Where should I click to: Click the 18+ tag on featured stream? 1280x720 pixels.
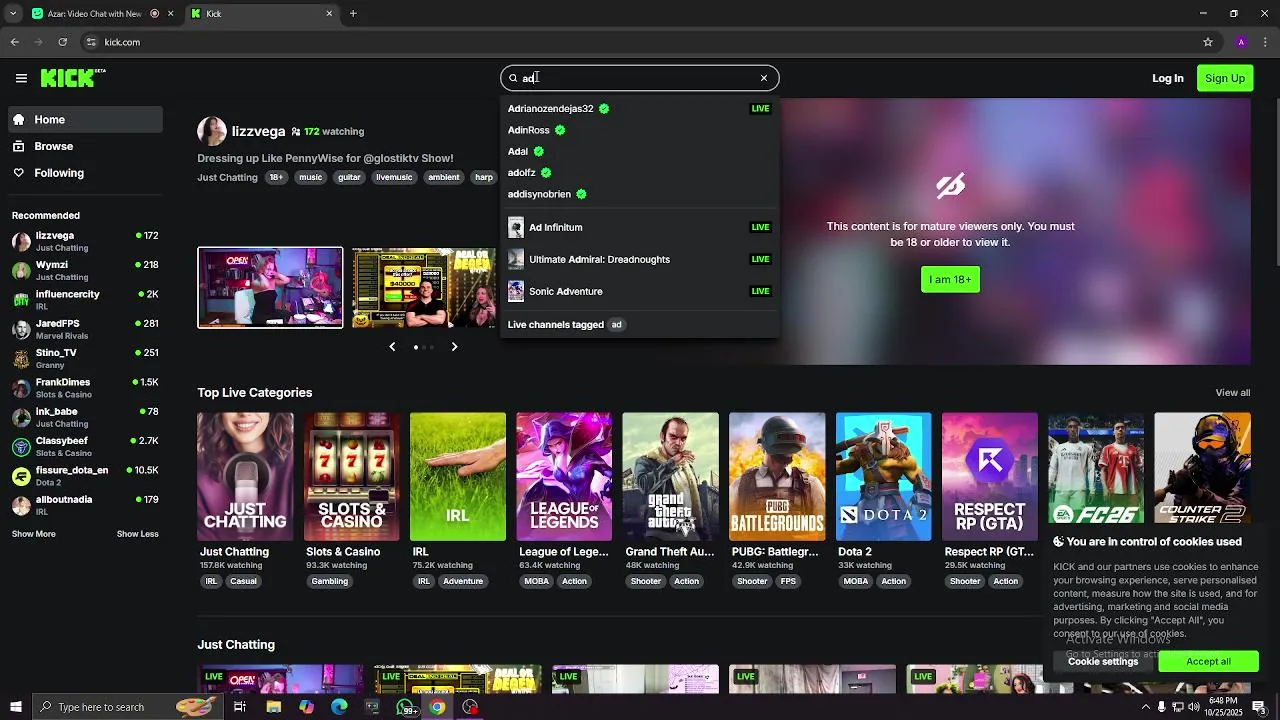click(276, 177)
